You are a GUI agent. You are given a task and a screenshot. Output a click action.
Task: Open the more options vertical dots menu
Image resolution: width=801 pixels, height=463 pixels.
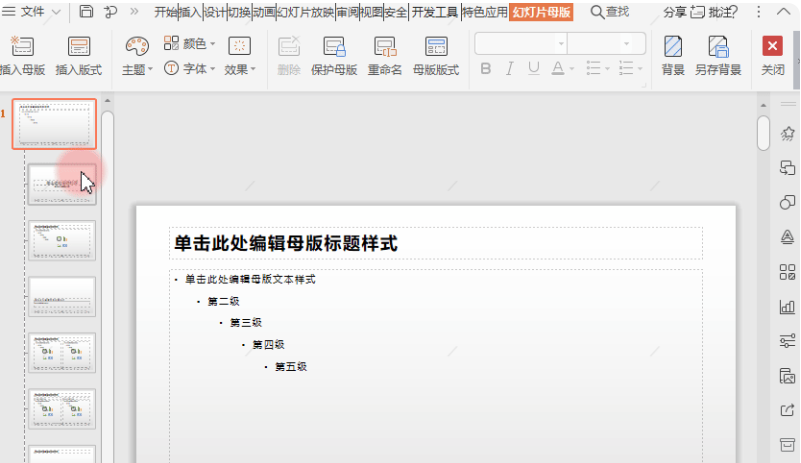(759, 12)
